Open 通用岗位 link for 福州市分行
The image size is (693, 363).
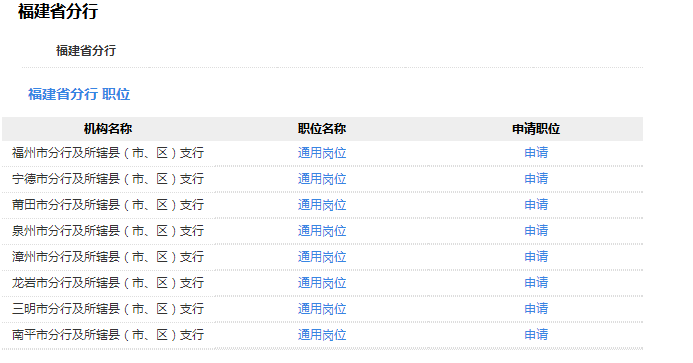322,153
